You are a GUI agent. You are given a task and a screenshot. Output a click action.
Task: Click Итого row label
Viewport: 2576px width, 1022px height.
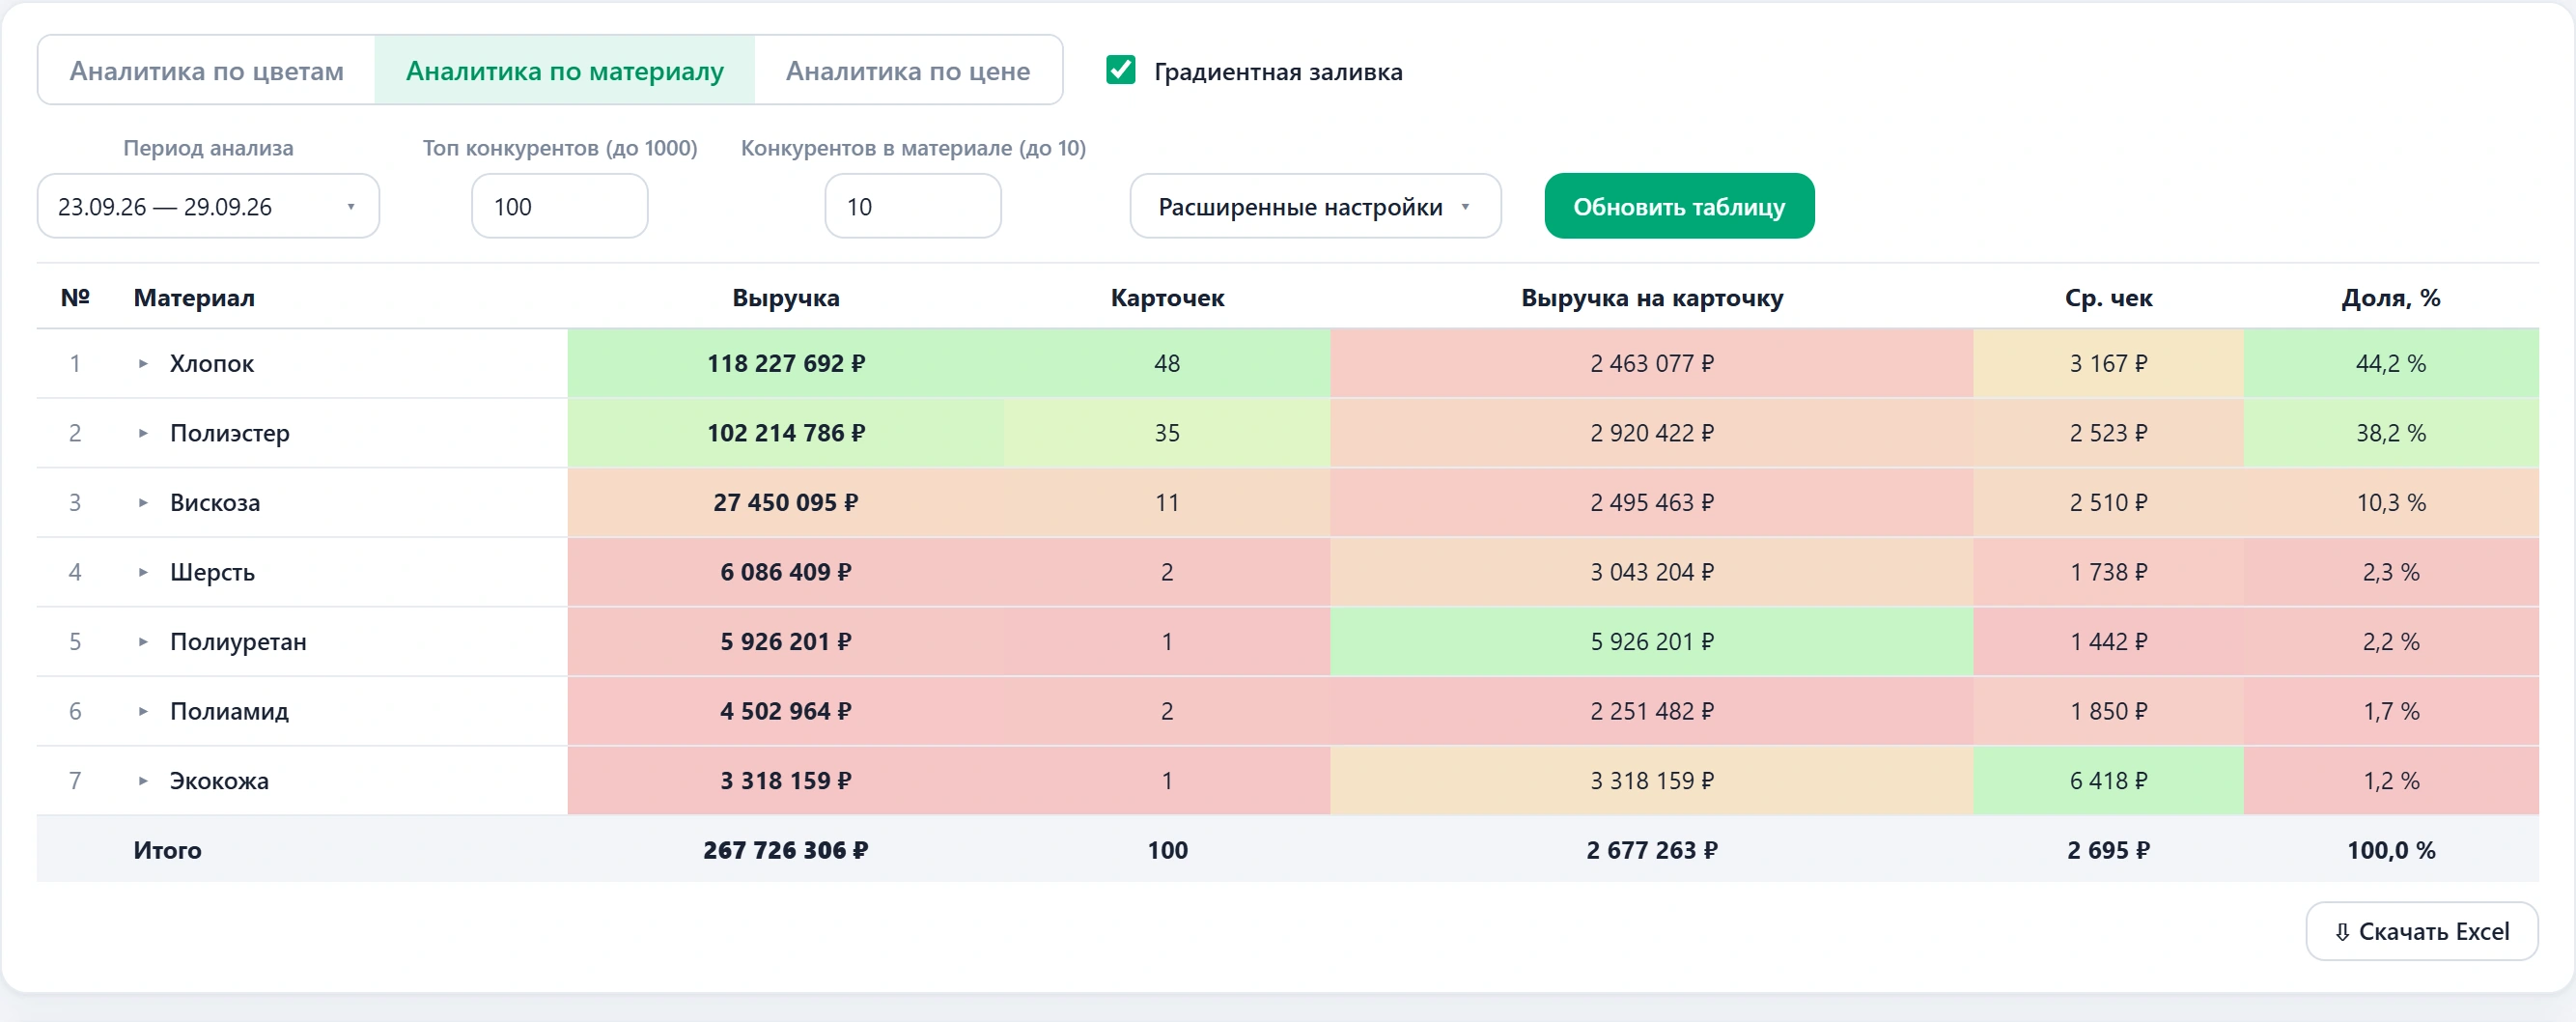167,850
